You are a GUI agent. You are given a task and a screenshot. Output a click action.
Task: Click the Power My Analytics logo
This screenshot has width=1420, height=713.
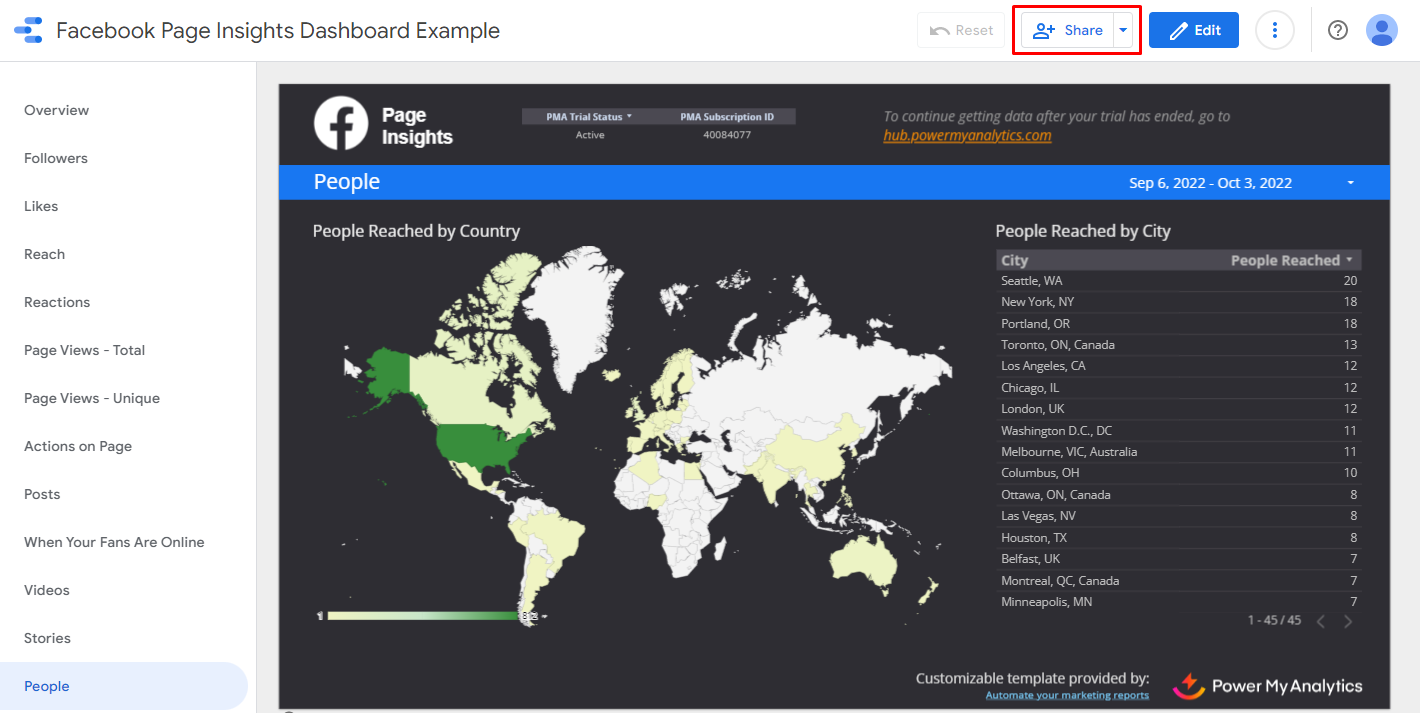pos(1267,686)
